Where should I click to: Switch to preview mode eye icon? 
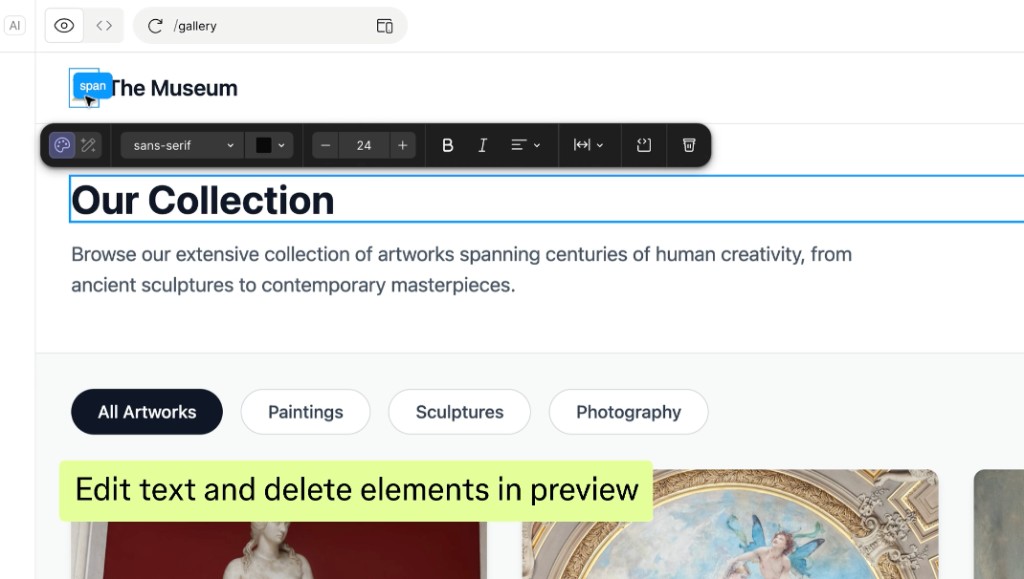64,25
